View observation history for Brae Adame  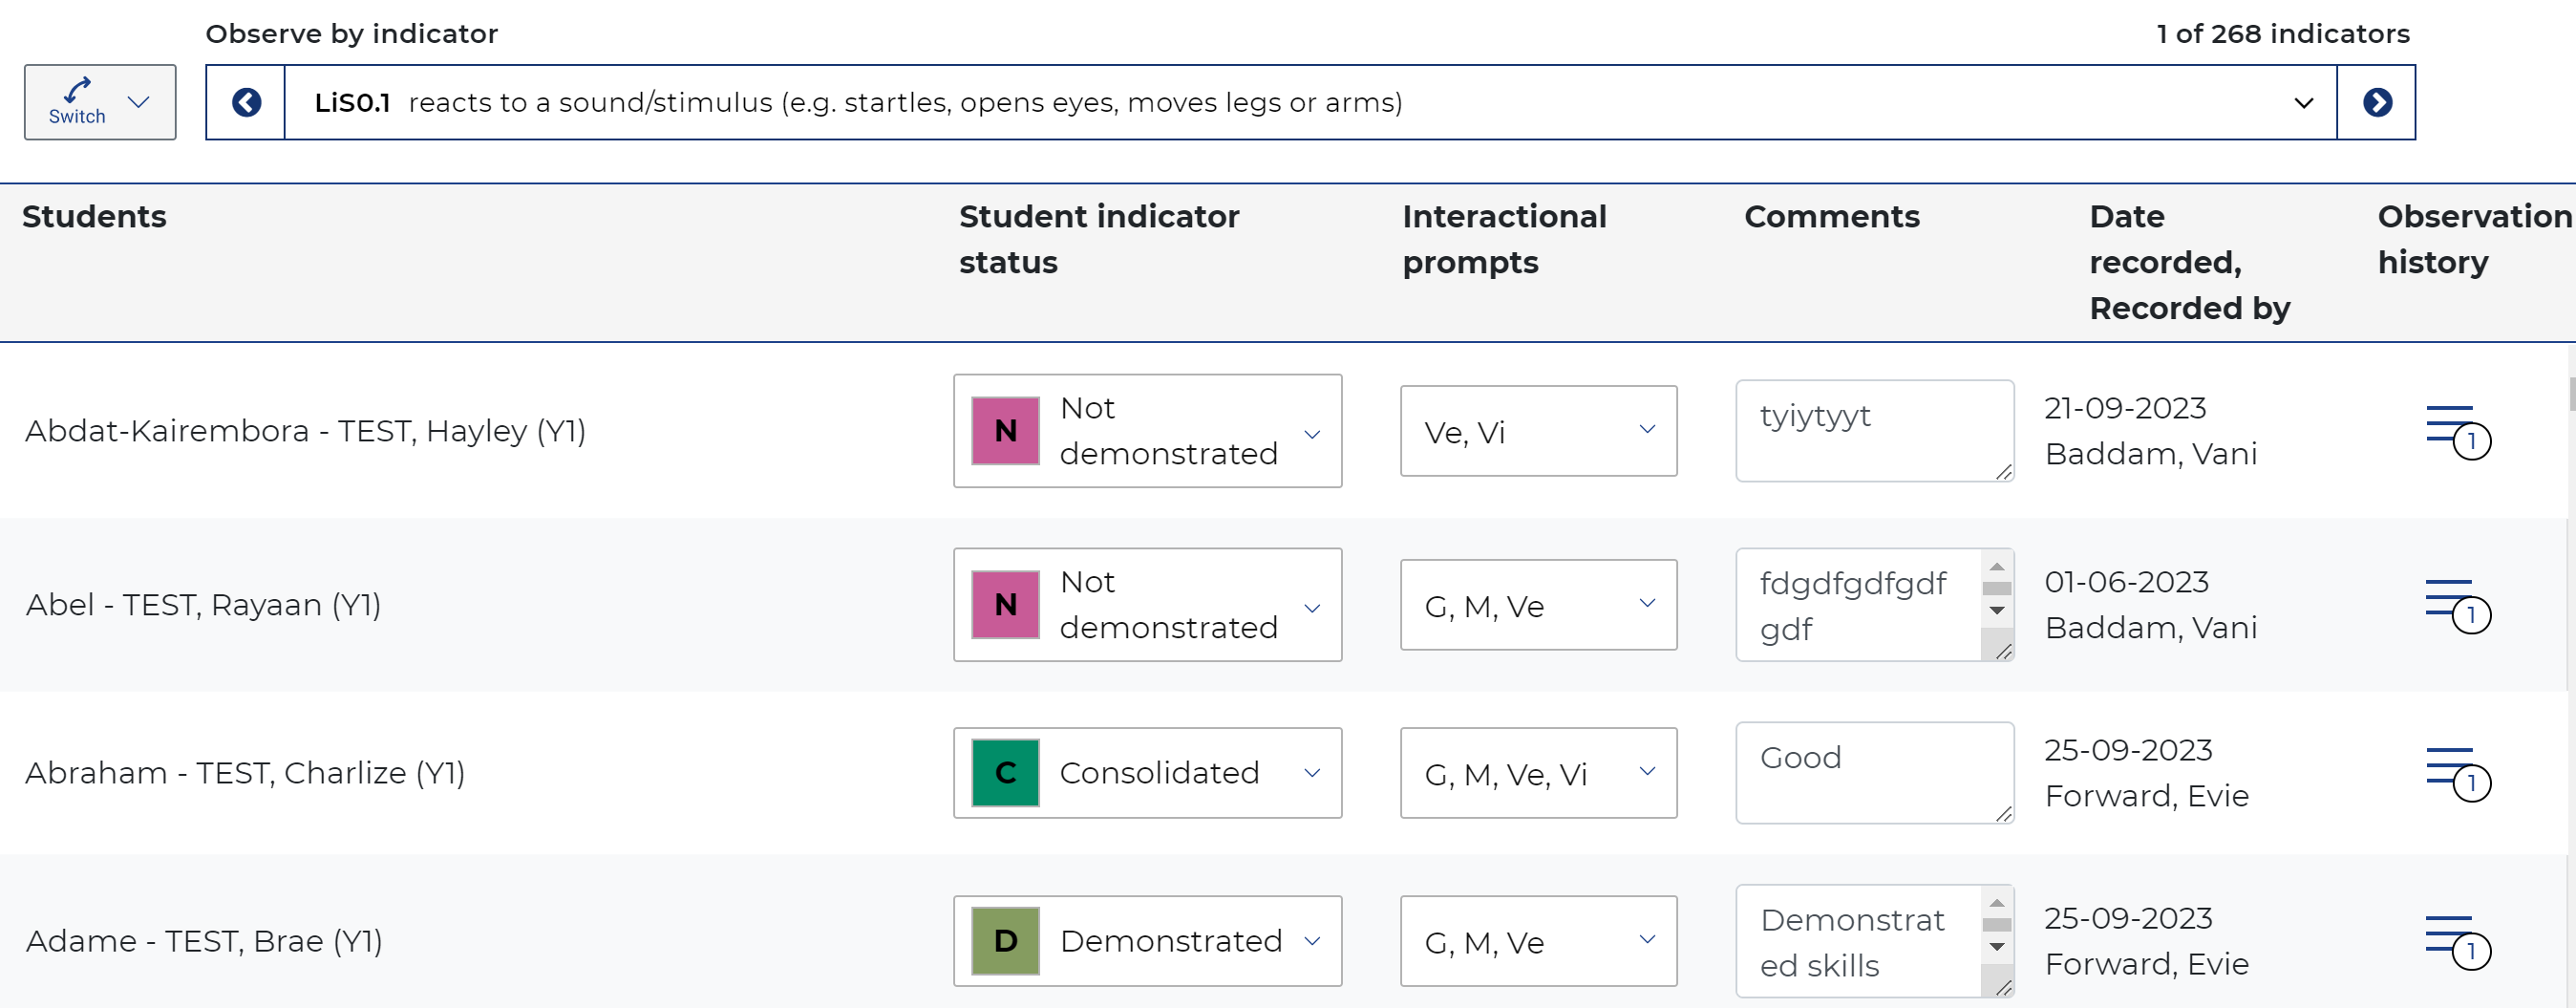2457,942
